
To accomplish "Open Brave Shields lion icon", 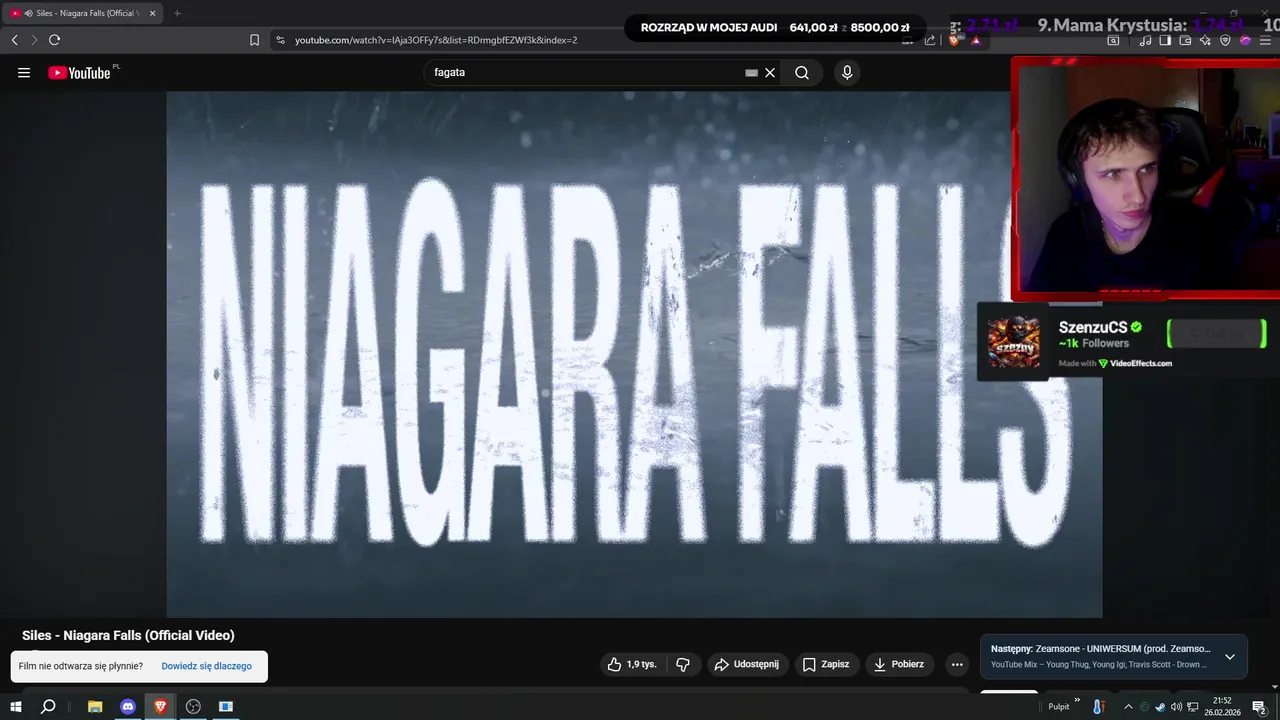I will coord(954,40).
